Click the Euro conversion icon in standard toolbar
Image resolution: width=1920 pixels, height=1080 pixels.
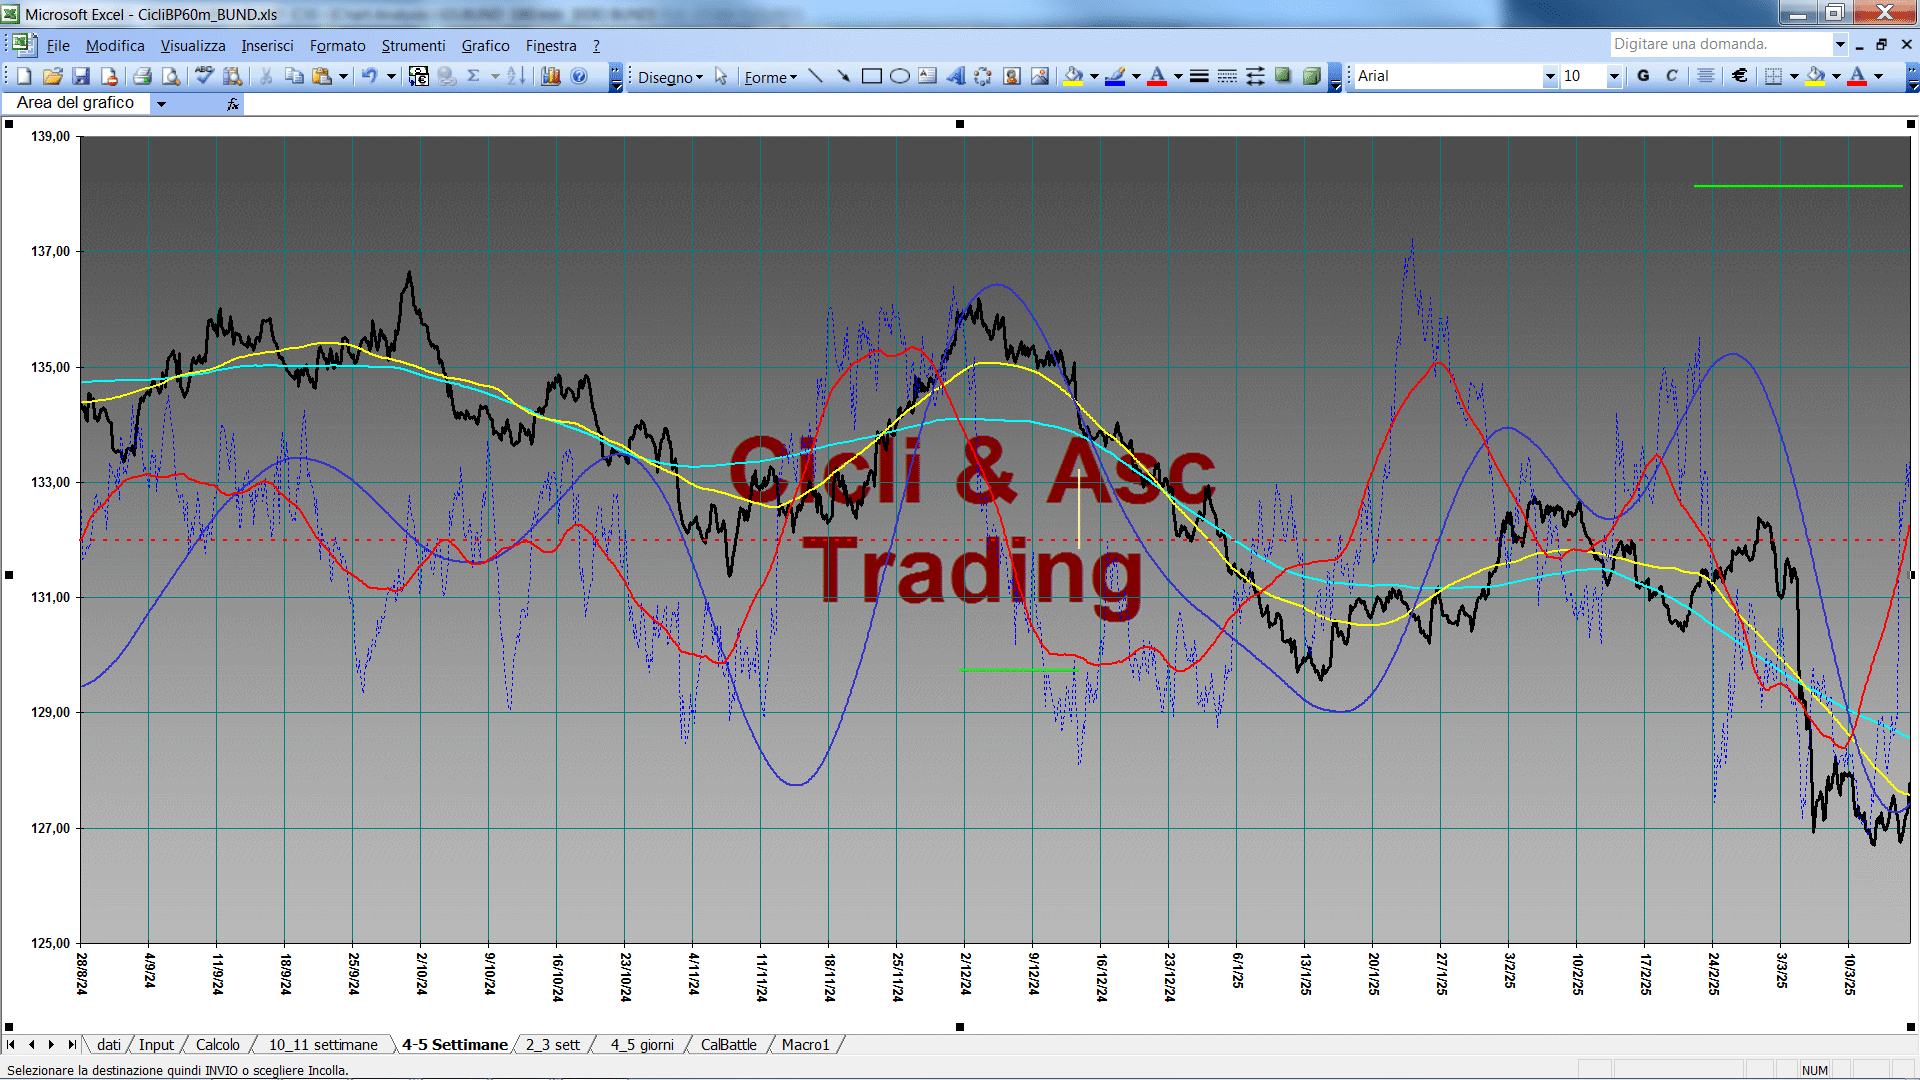coord(419,76)
